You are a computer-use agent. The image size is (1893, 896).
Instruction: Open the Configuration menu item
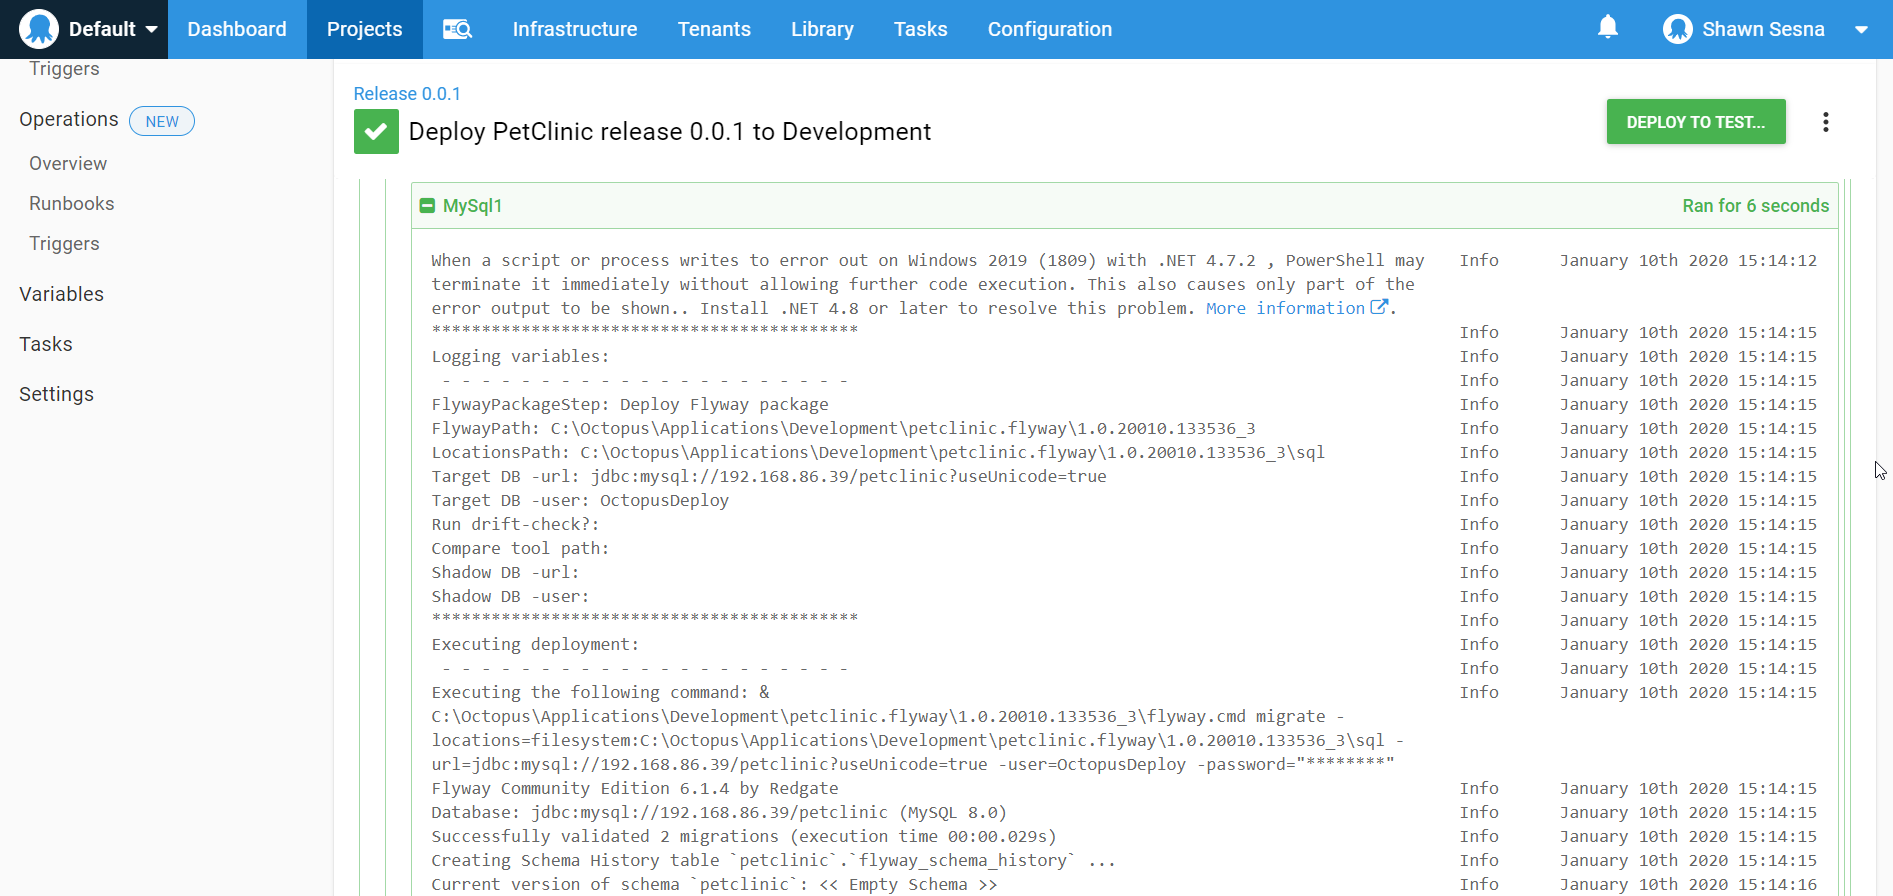coord(1049,29)
